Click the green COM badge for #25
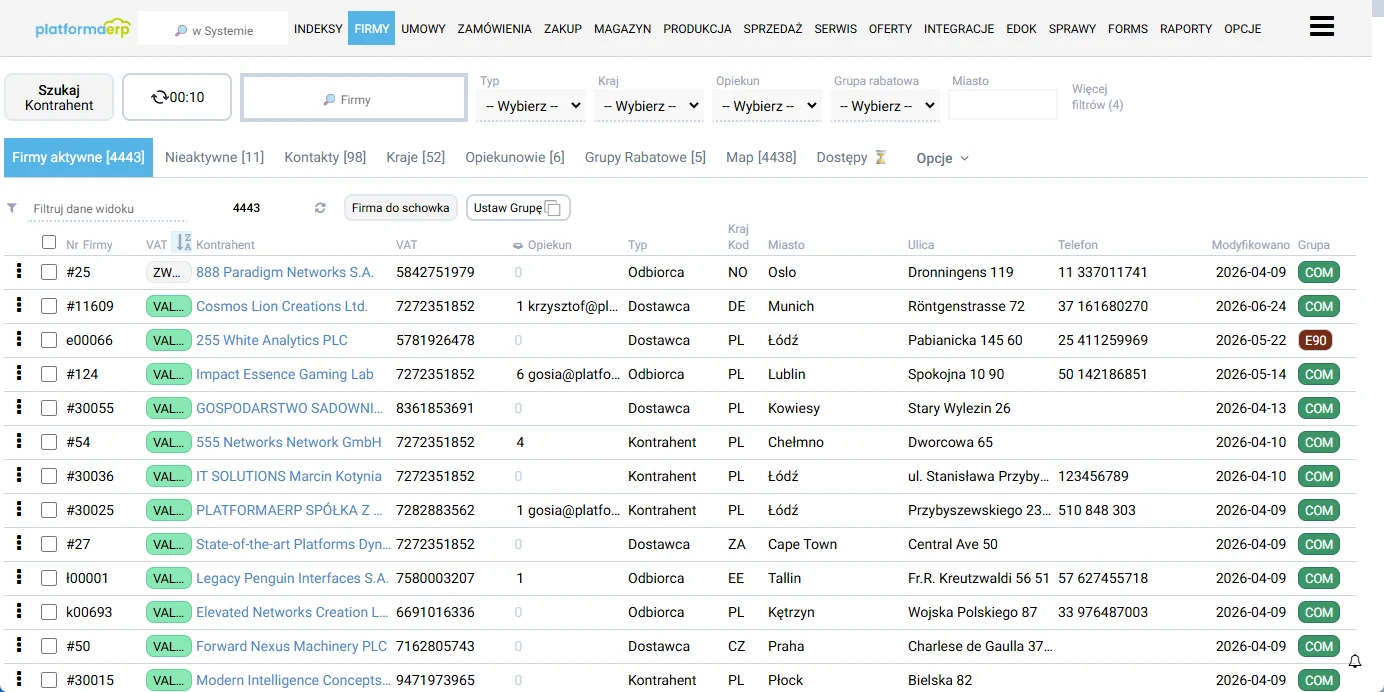Image resolution: width=1384 pixels, height=692 pixels. pyautogui.click(x=1319, y=272)
